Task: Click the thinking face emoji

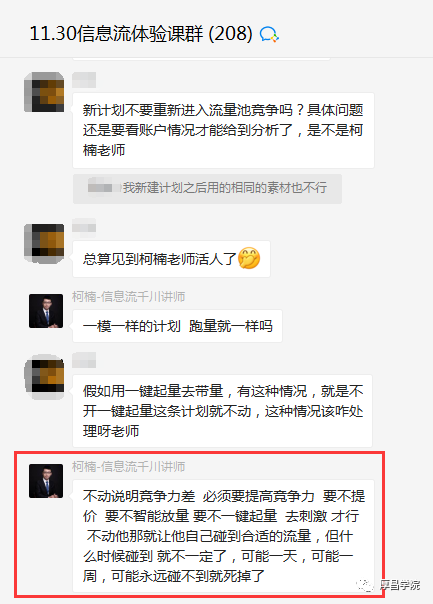Action: 249,258
